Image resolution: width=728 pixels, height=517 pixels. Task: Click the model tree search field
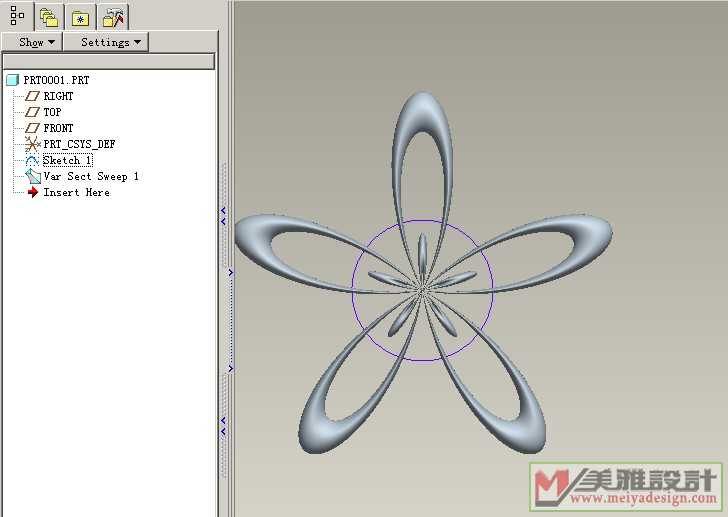(x=109, y=61)
